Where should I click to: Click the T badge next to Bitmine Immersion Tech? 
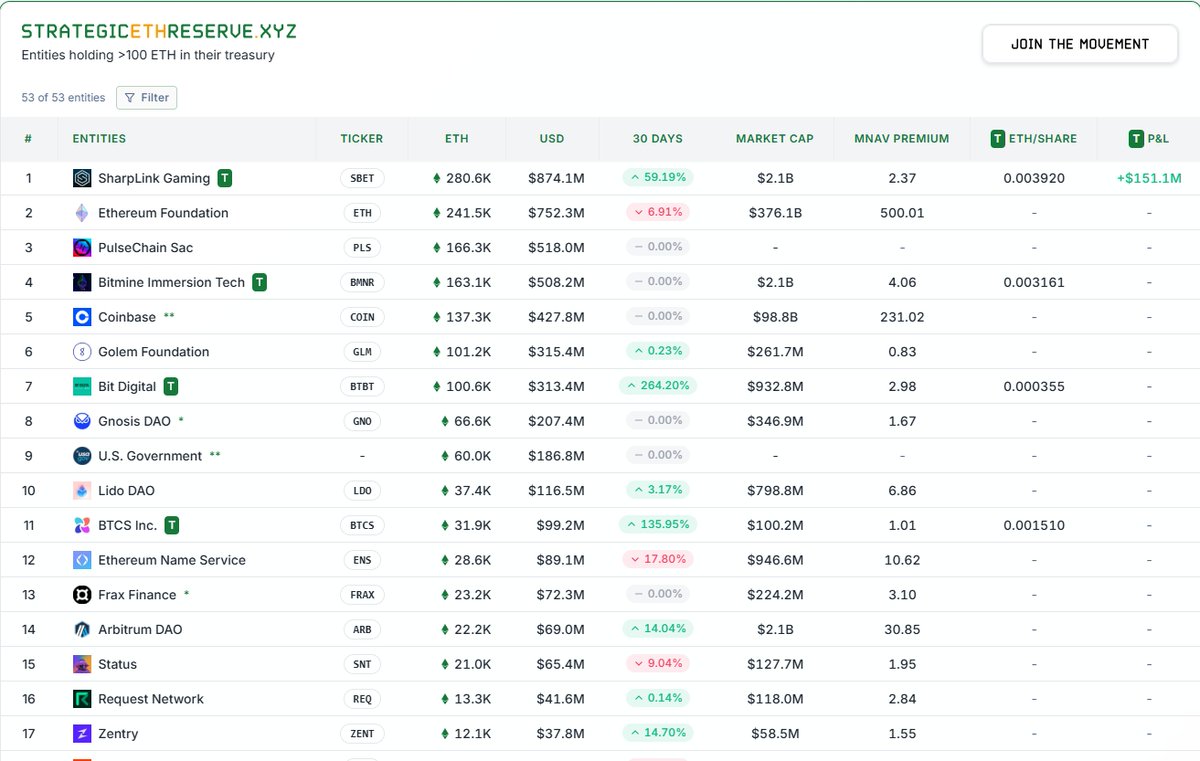(x=260, y=282)
